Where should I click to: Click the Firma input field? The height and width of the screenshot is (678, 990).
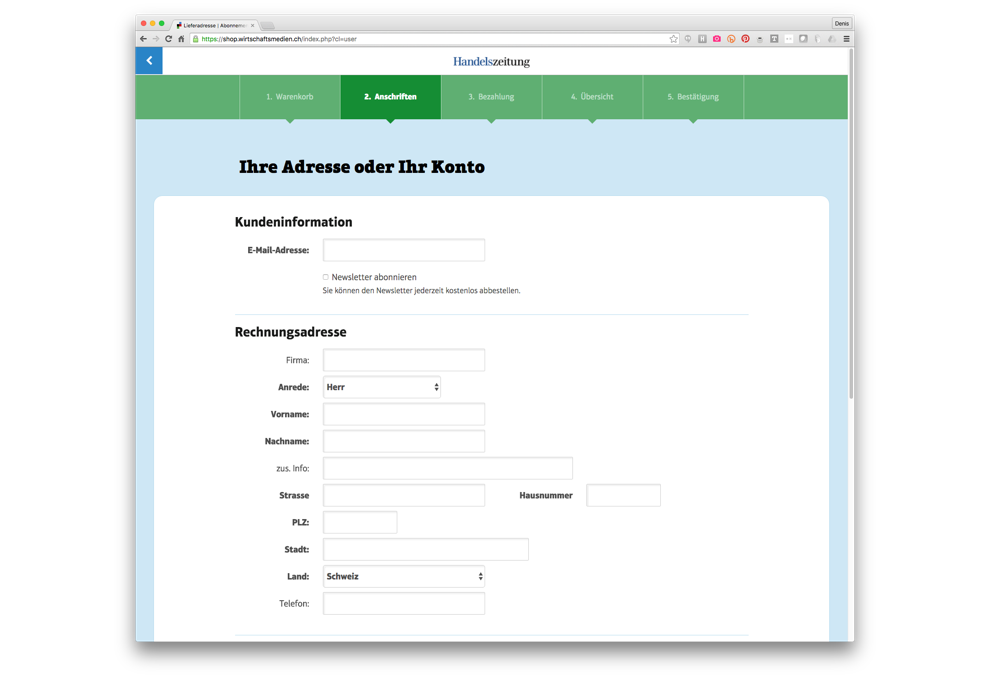(404, 360)
